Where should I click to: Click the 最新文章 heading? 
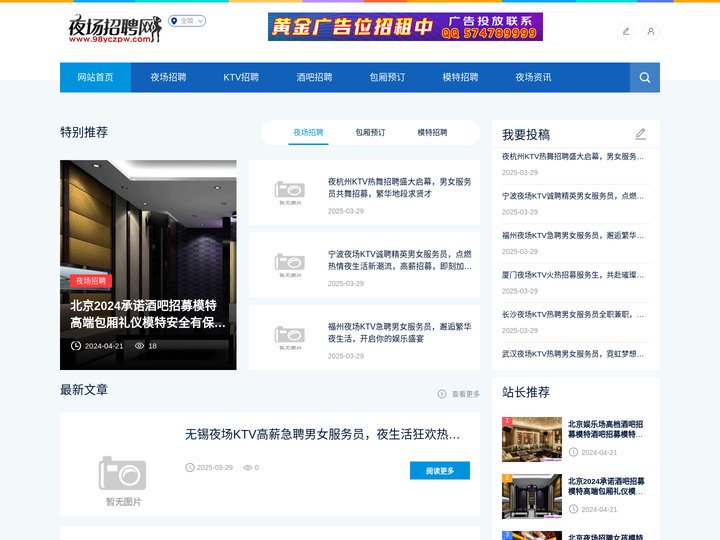pyautogui.click(x=84, y=390)
